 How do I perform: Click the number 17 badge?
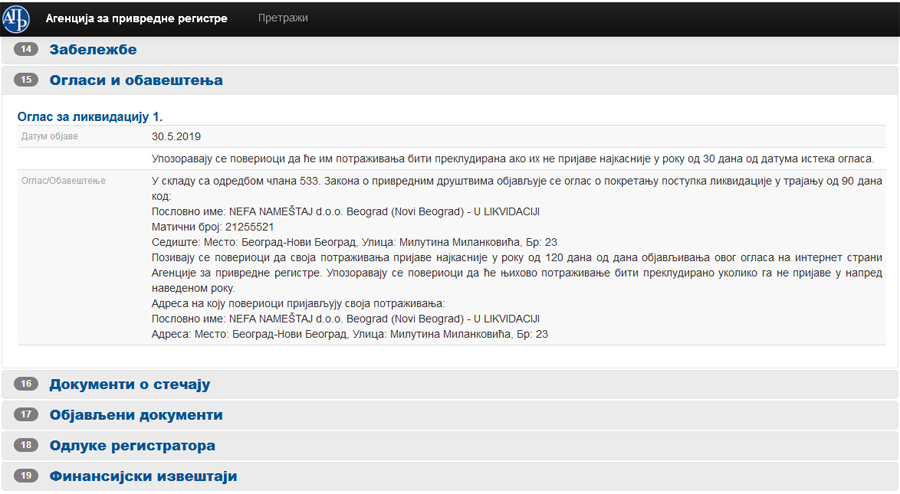pos(26,414)
